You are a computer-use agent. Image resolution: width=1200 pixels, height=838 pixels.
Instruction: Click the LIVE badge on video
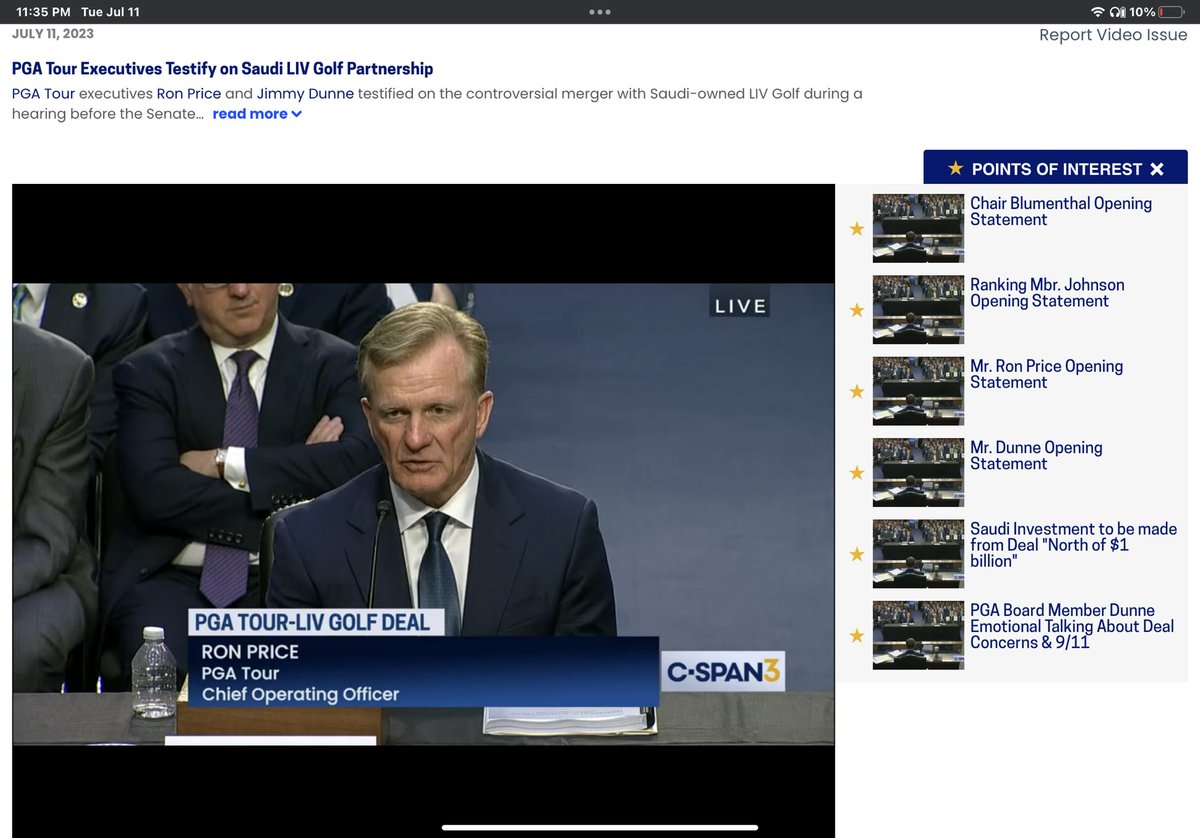pos(740,306)
